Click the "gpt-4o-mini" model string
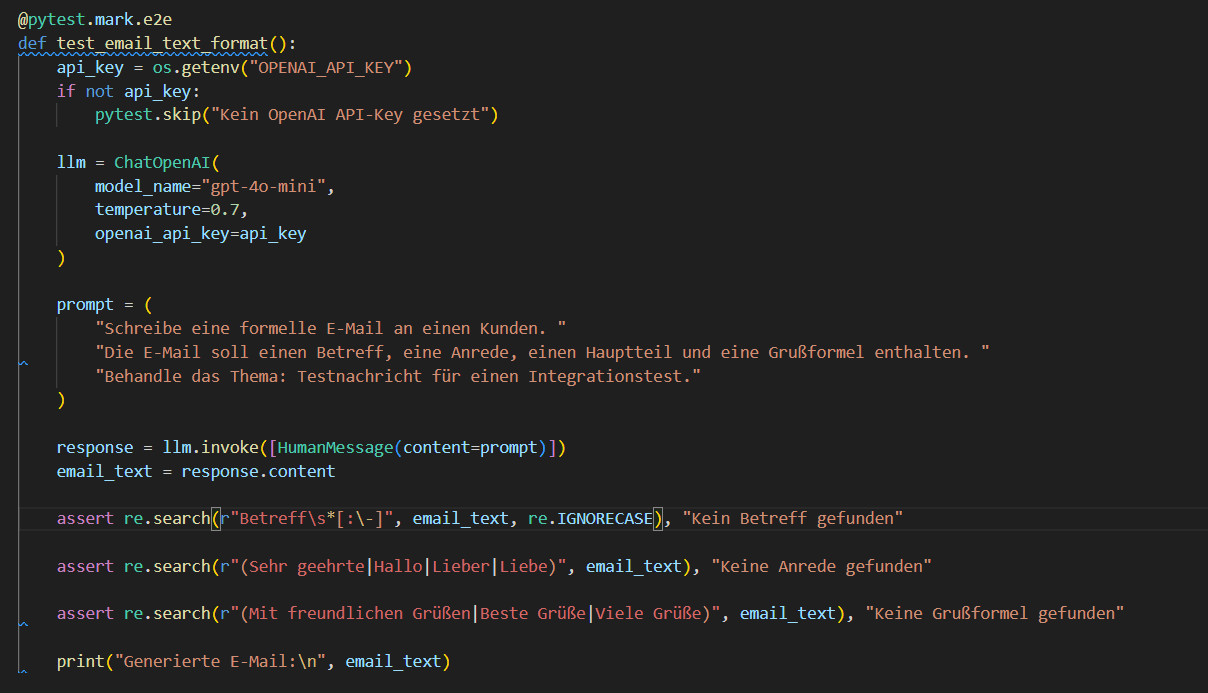1208x693 pixels. pos(272,186)
